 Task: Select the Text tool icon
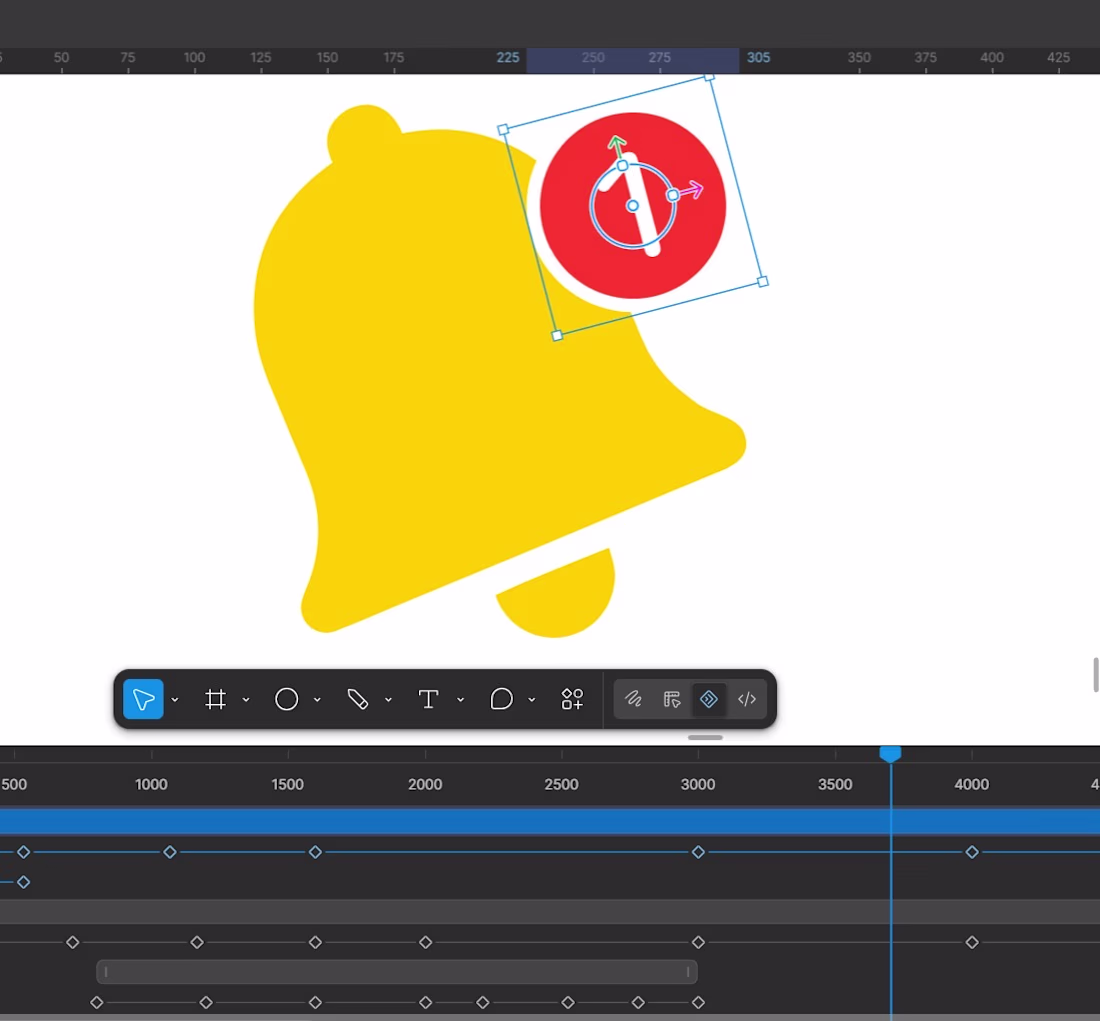point(428,699)
